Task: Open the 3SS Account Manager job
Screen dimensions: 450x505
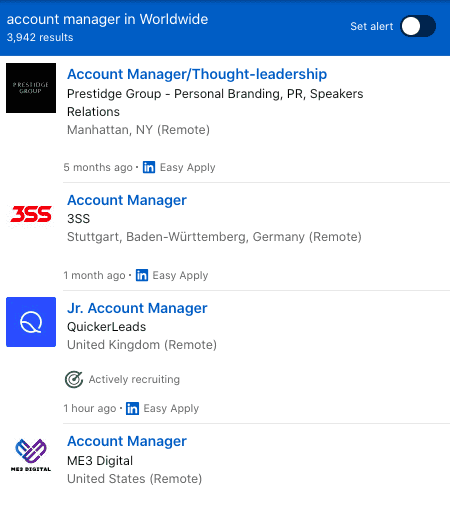Action: [x=127, y=200]
